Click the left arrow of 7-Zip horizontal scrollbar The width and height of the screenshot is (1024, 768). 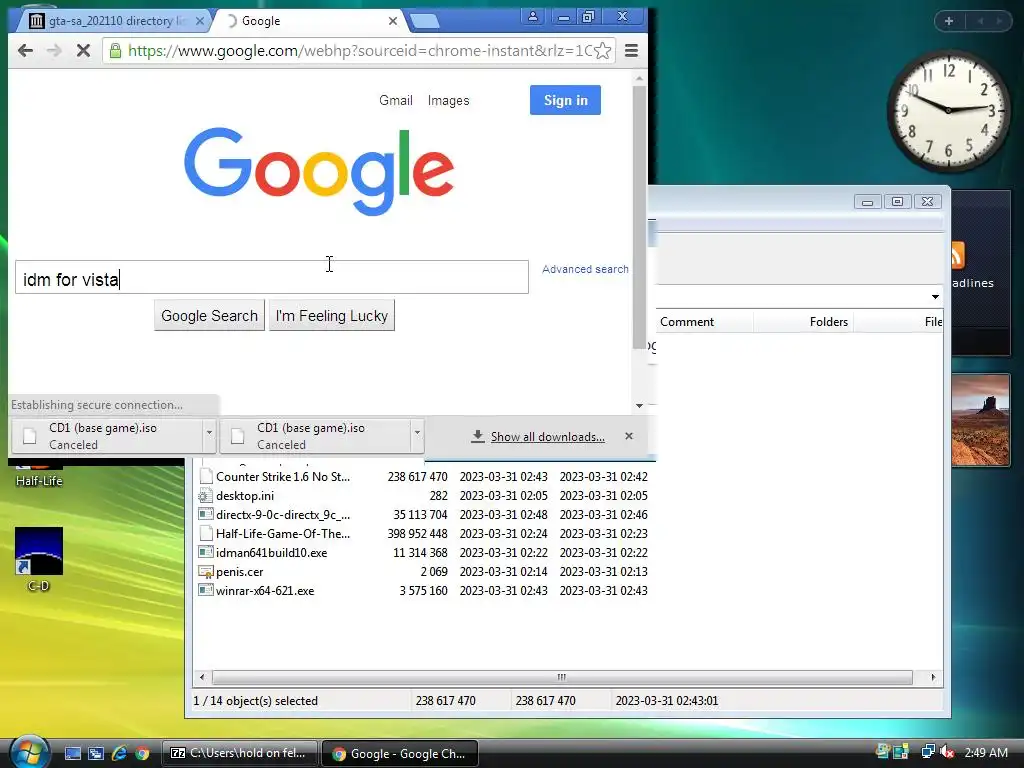coord(202,677)
